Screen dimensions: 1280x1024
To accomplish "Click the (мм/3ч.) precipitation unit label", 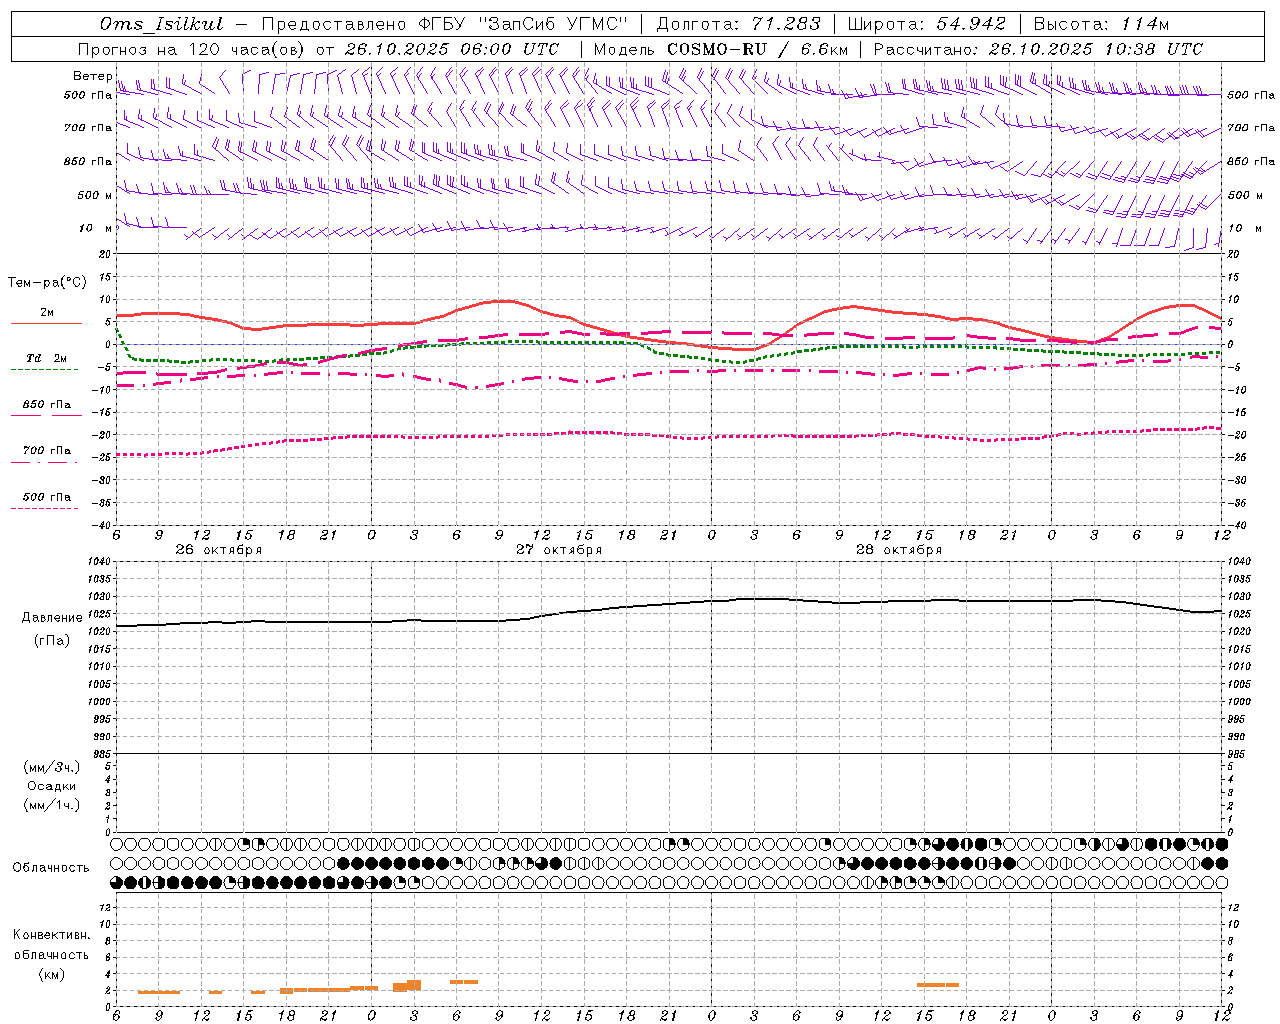I will 52,767.
